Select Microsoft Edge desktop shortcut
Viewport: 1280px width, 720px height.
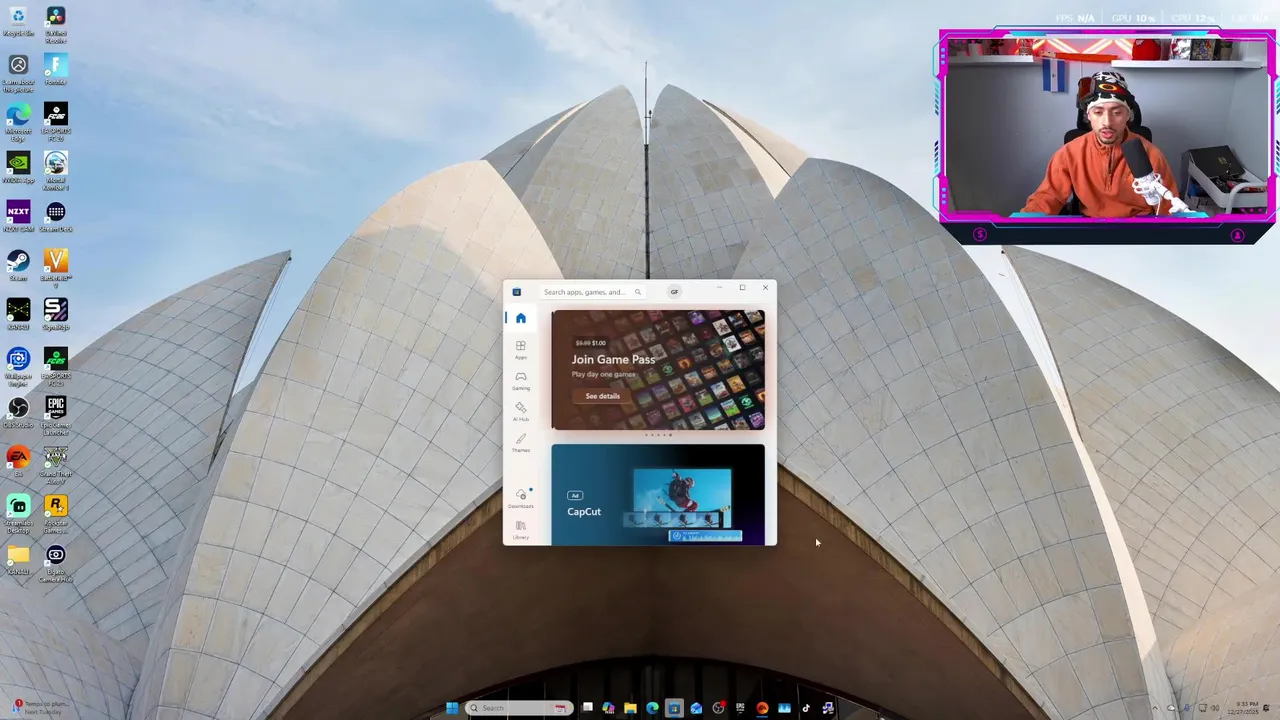18,122
